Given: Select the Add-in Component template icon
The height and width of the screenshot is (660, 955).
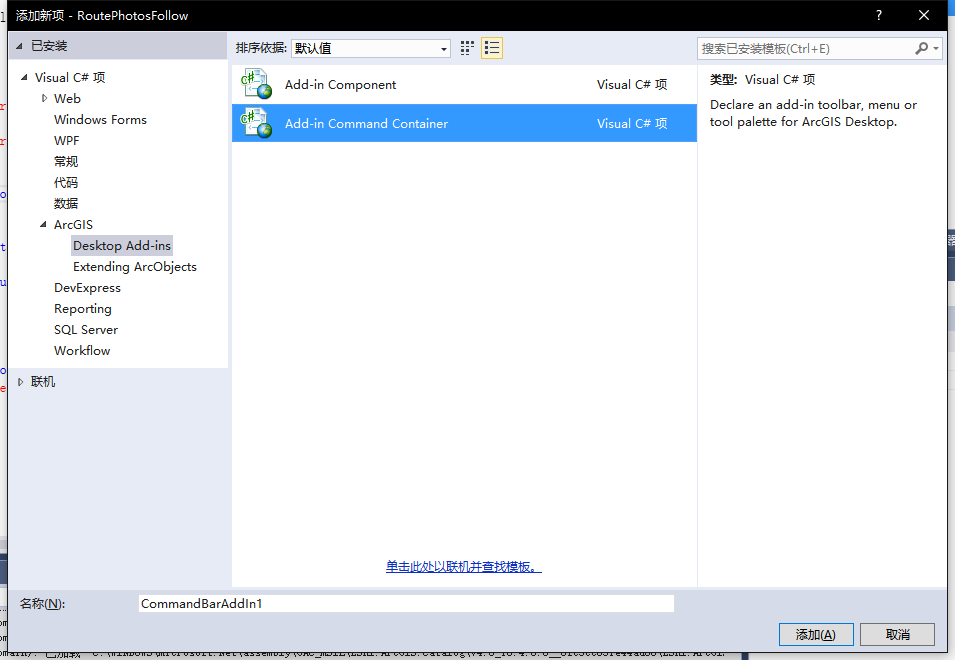Looking at the screenshot, I should point(256,84).
